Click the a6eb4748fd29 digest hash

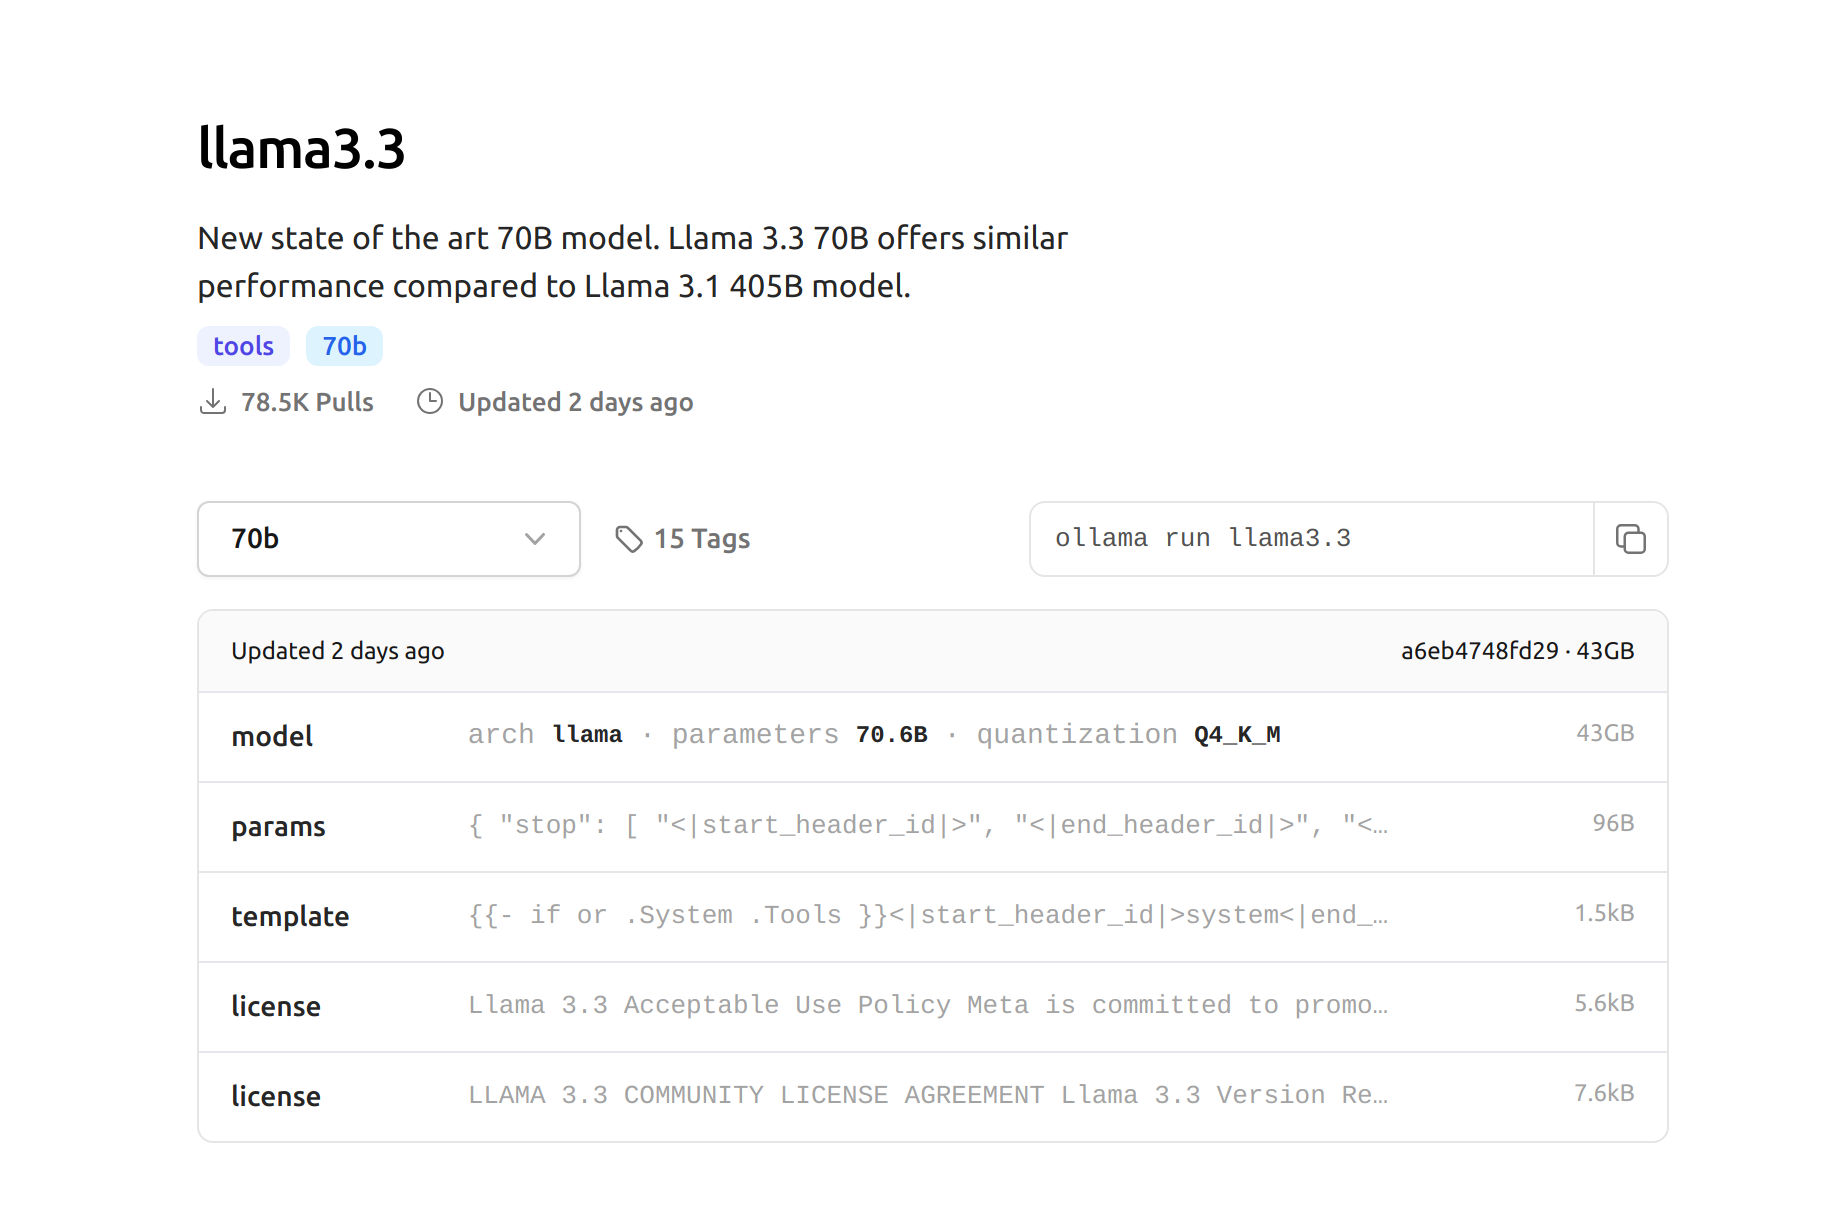(x=1479, y=651)
